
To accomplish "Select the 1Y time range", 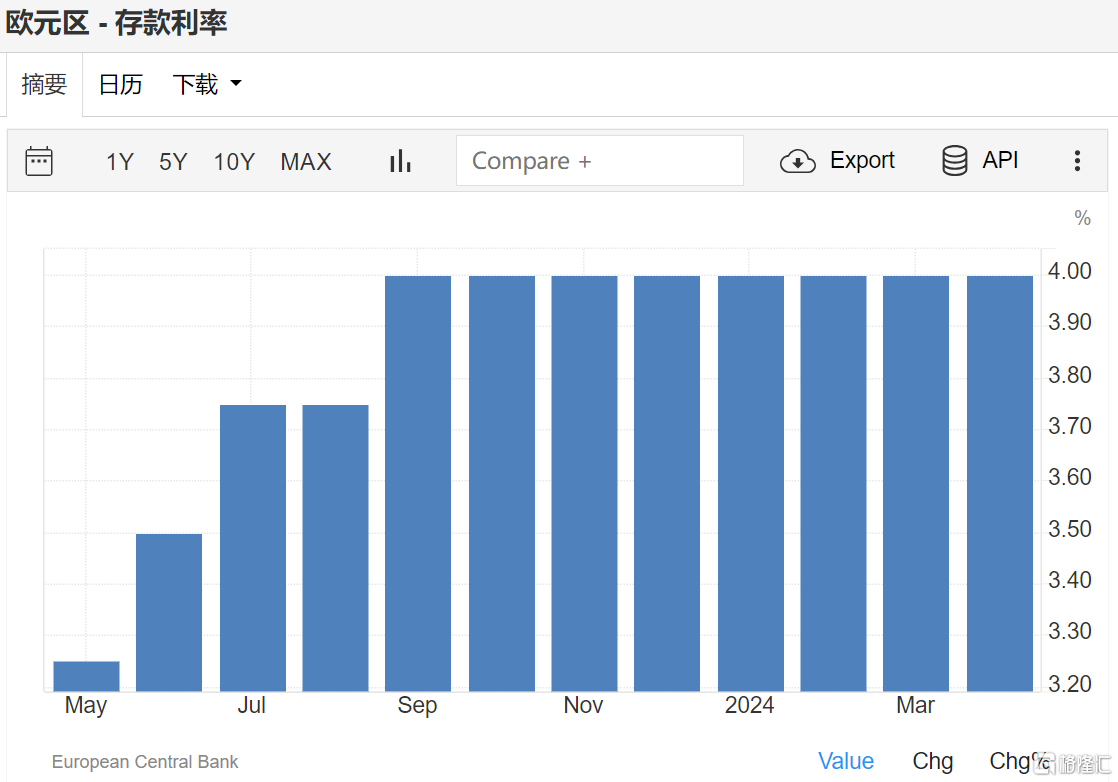I will (x=119, y=161).
